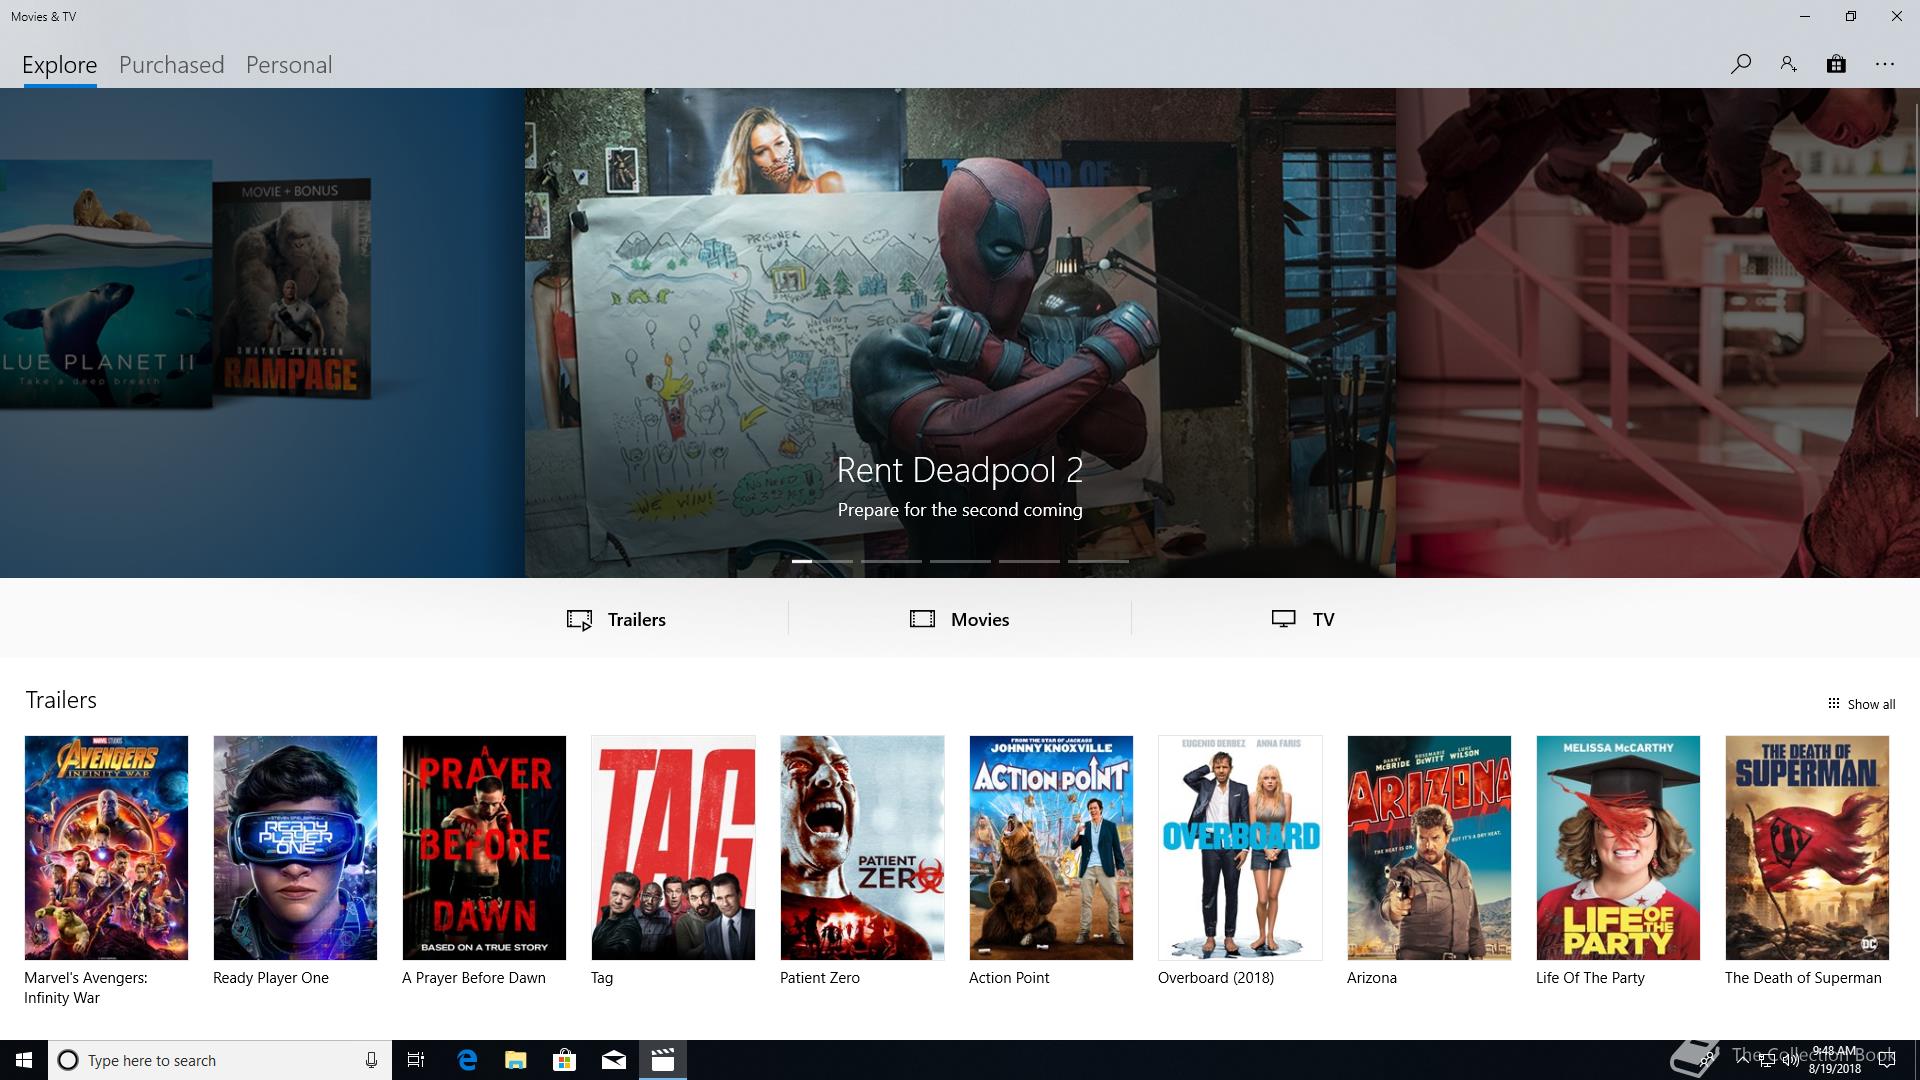Click the Cortana microphone icon

(x=371, y=1060)
